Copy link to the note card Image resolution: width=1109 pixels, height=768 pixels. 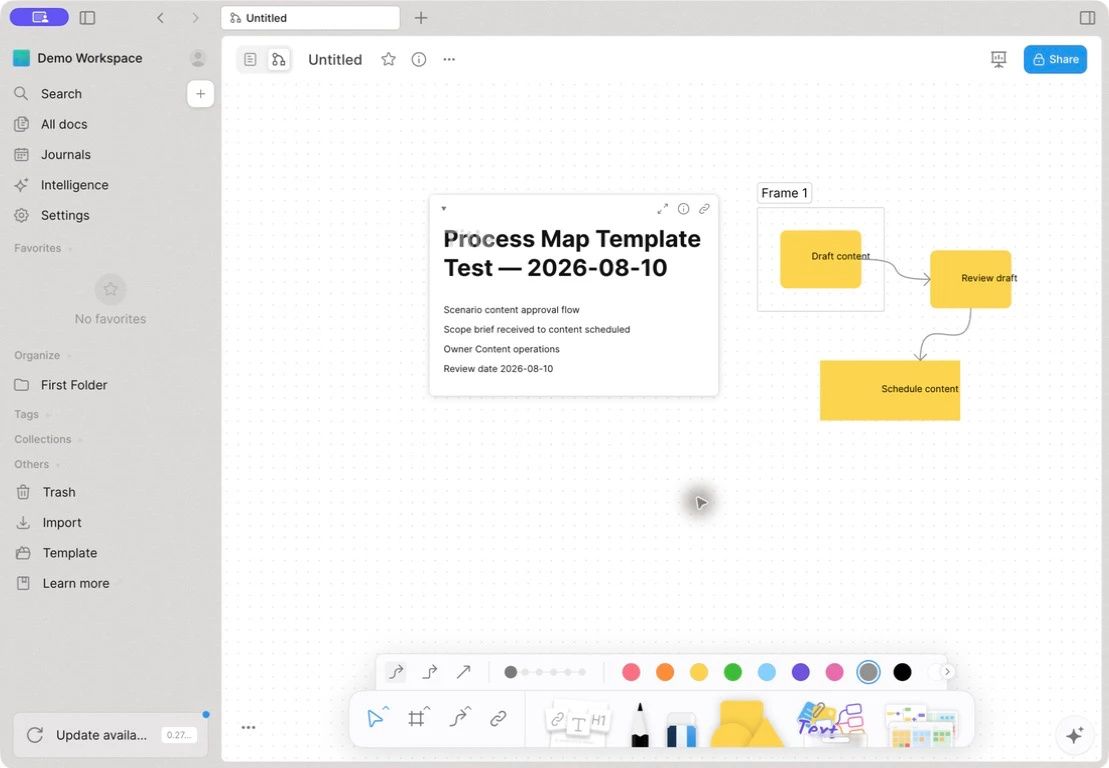tap(704, 209)
